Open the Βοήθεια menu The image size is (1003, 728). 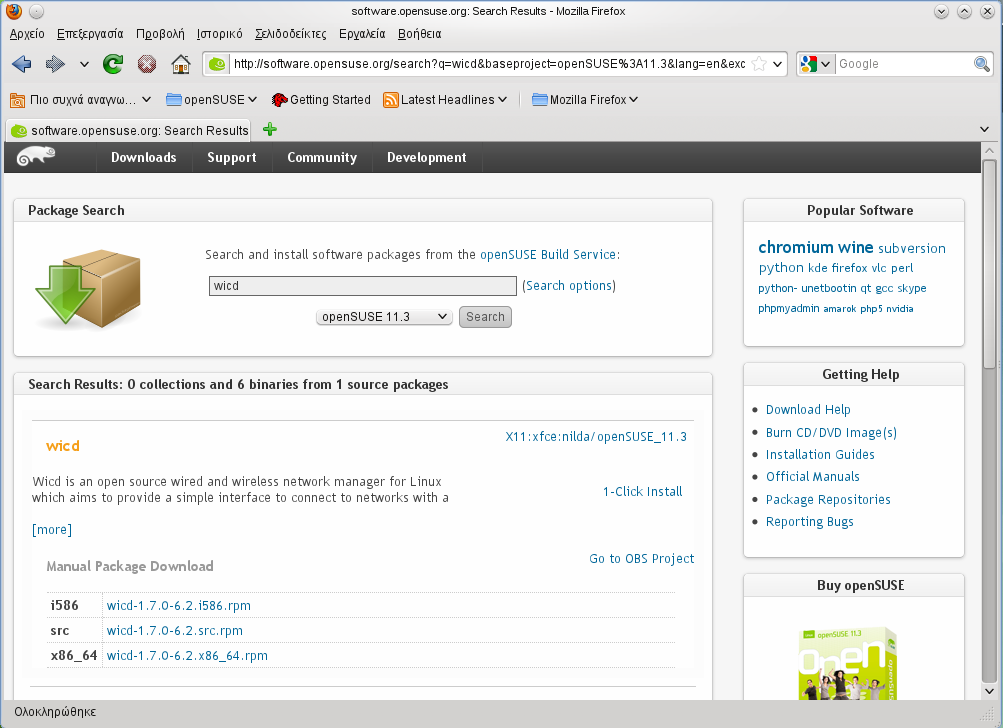point(420,34)
